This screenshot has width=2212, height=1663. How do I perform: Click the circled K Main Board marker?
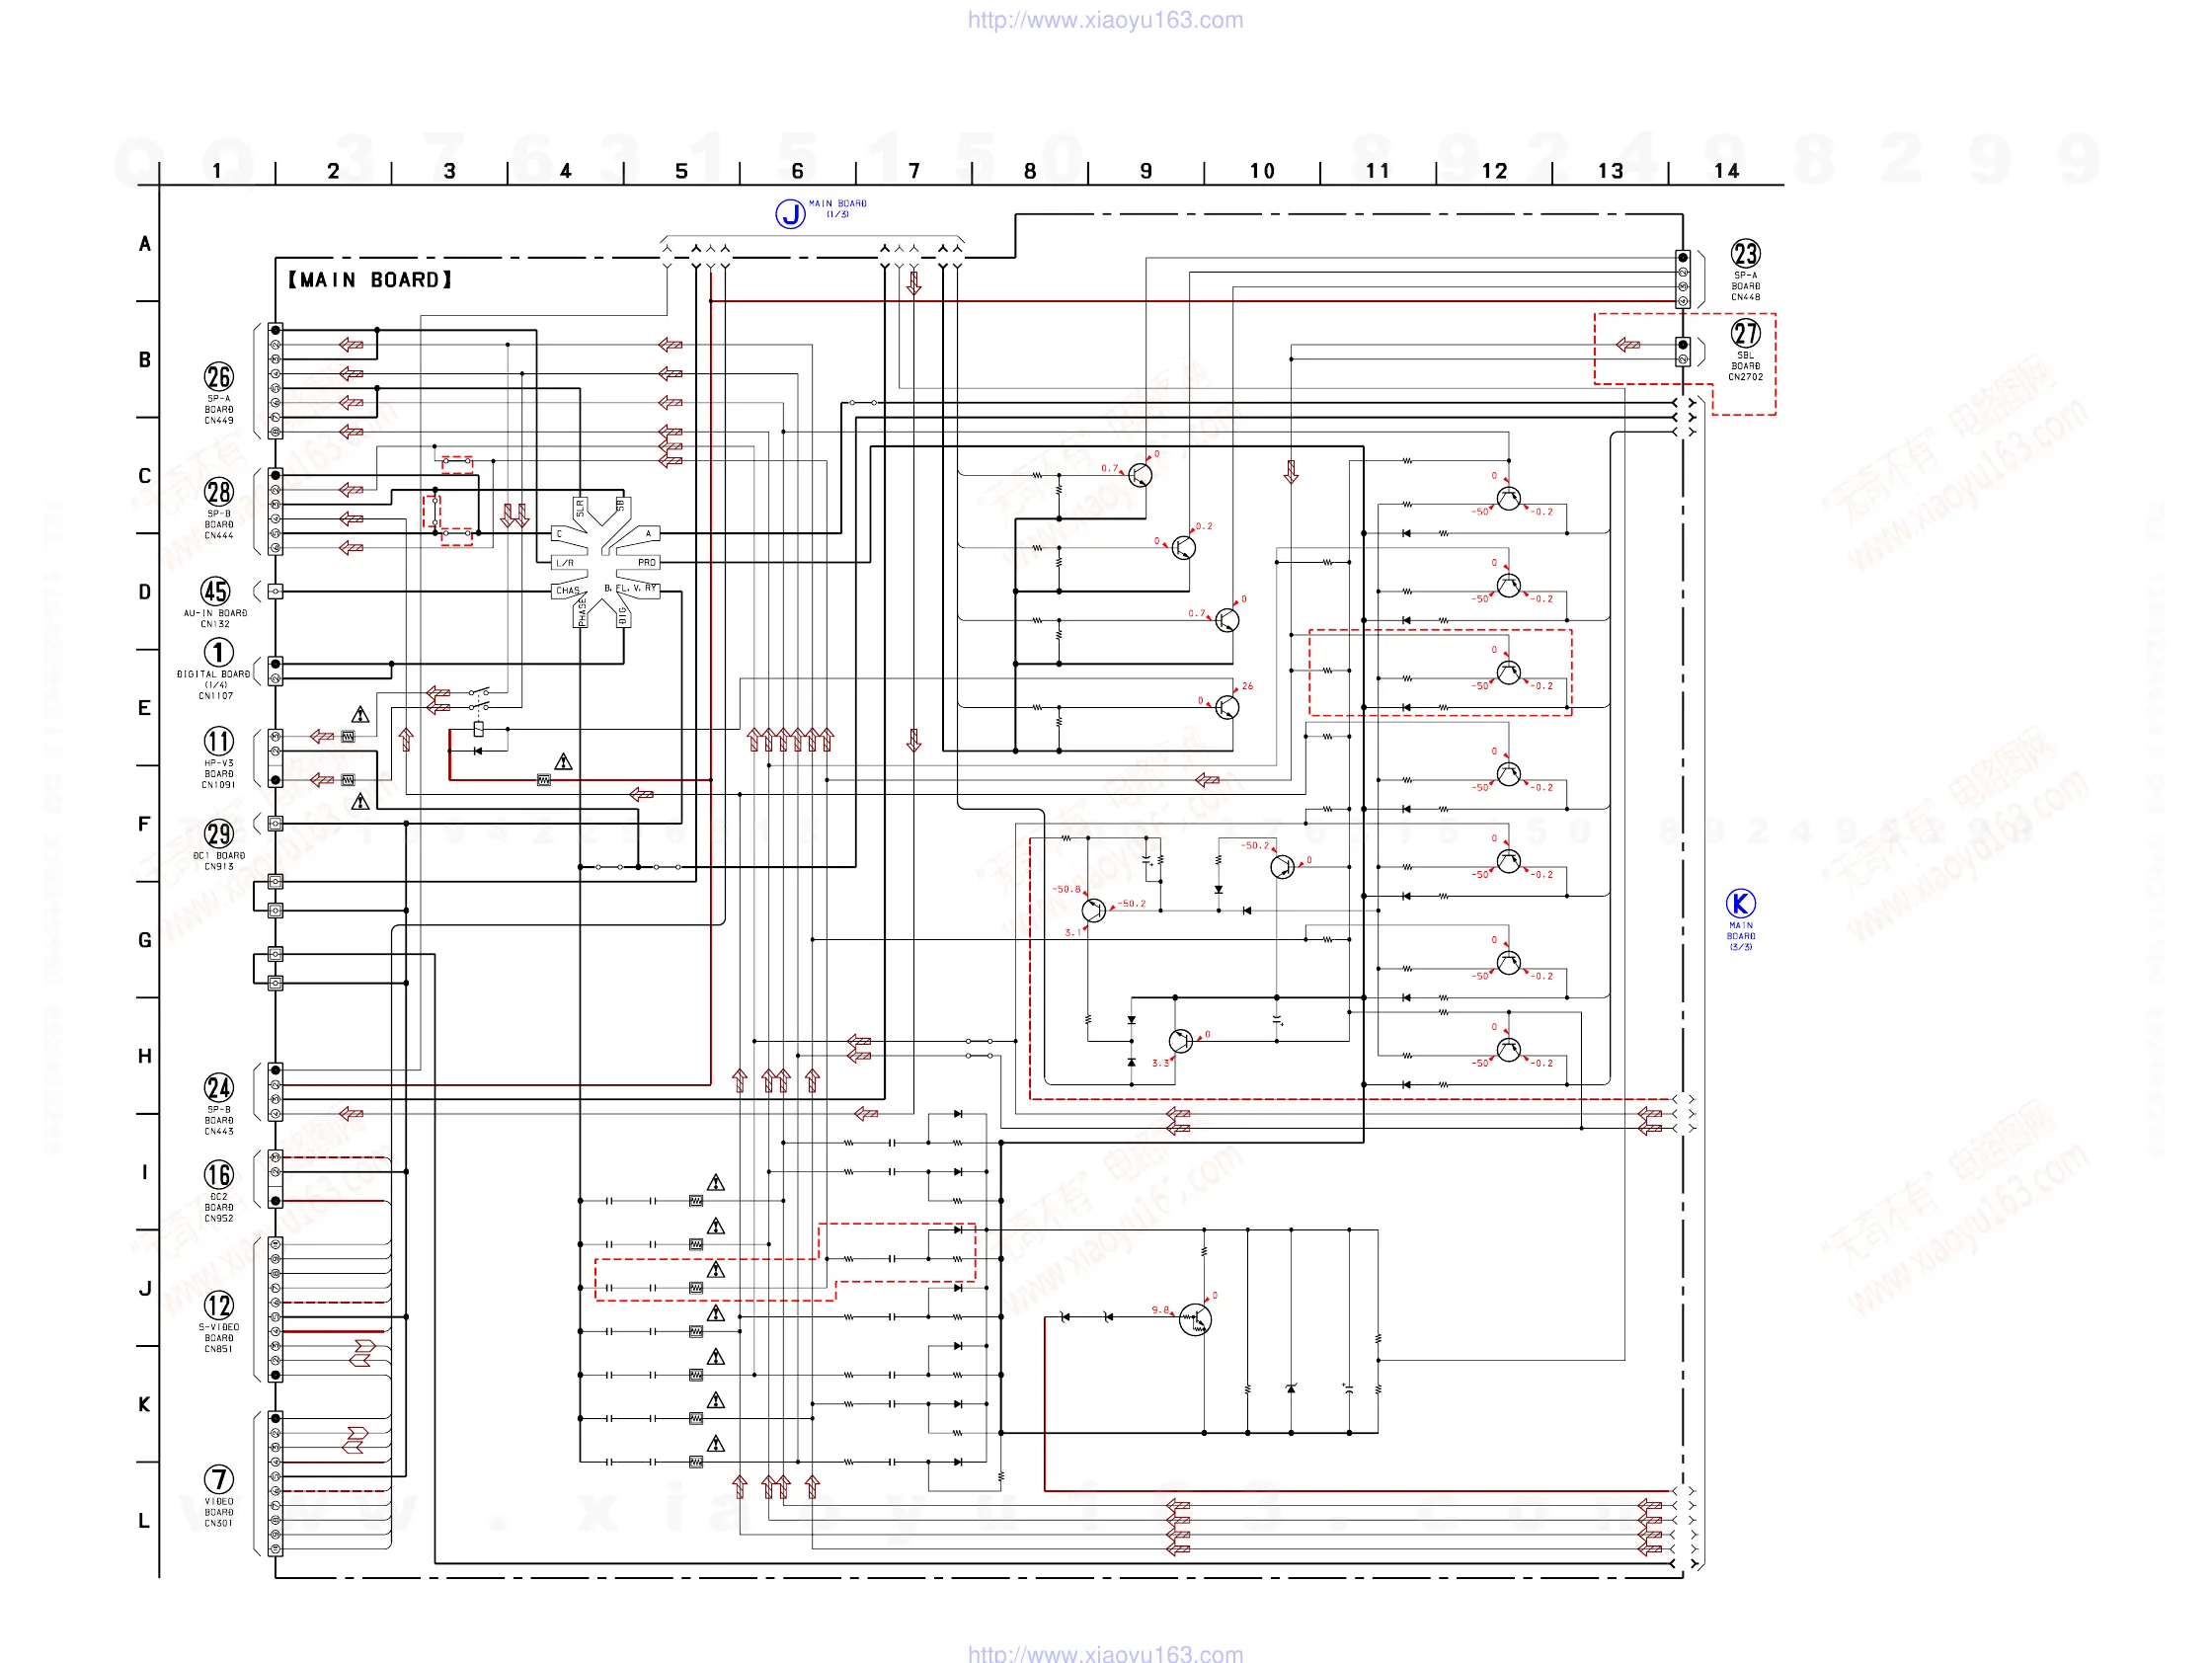pyautogui.click(x=1740, y=904)
